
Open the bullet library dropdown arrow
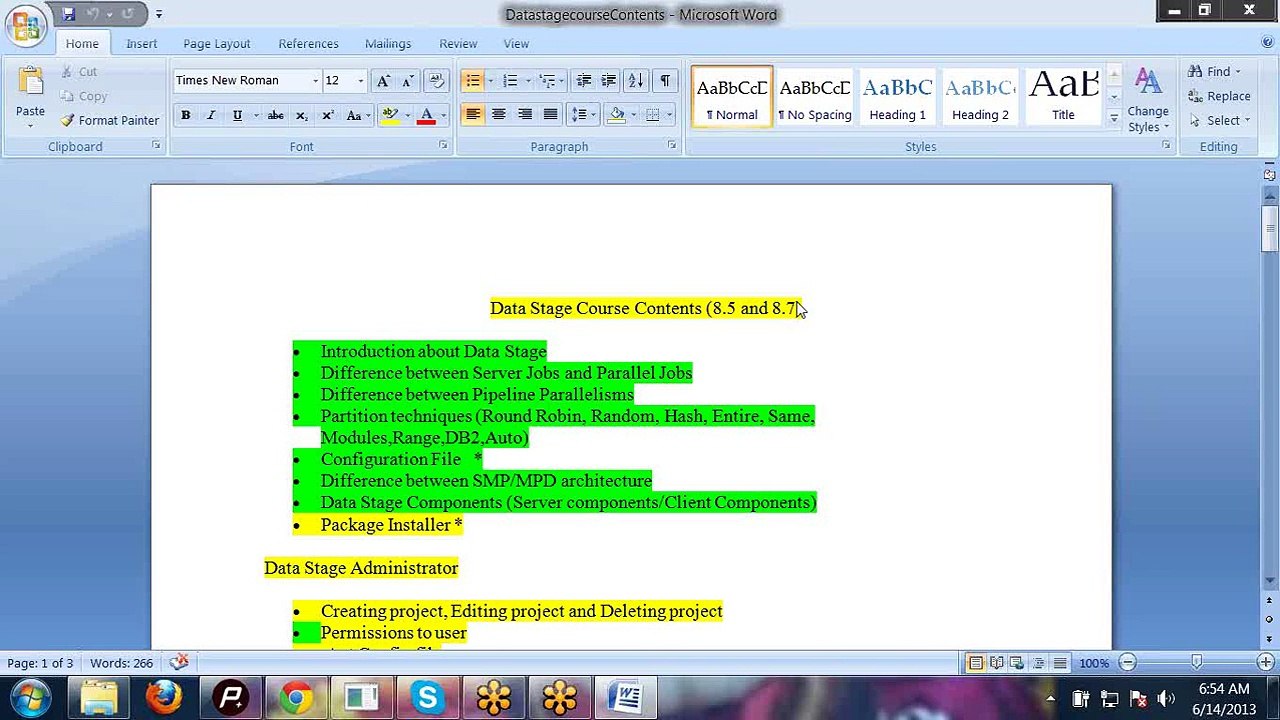[x=490, y=81]
